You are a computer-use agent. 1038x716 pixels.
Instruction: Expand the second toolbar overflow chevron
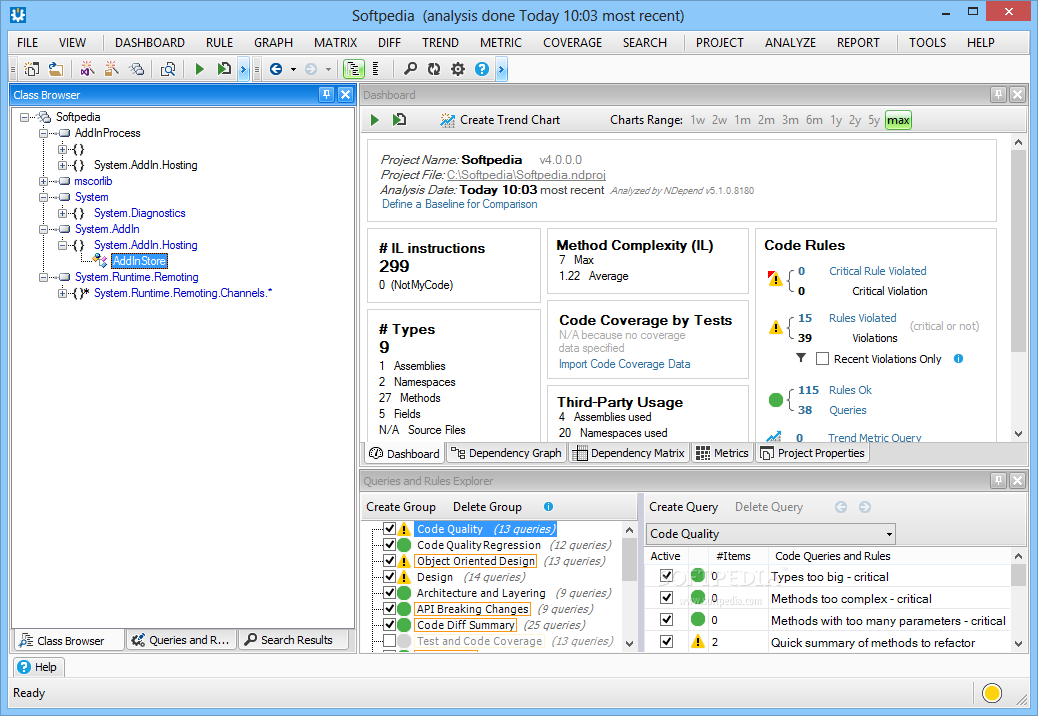(x=501, y=69)
